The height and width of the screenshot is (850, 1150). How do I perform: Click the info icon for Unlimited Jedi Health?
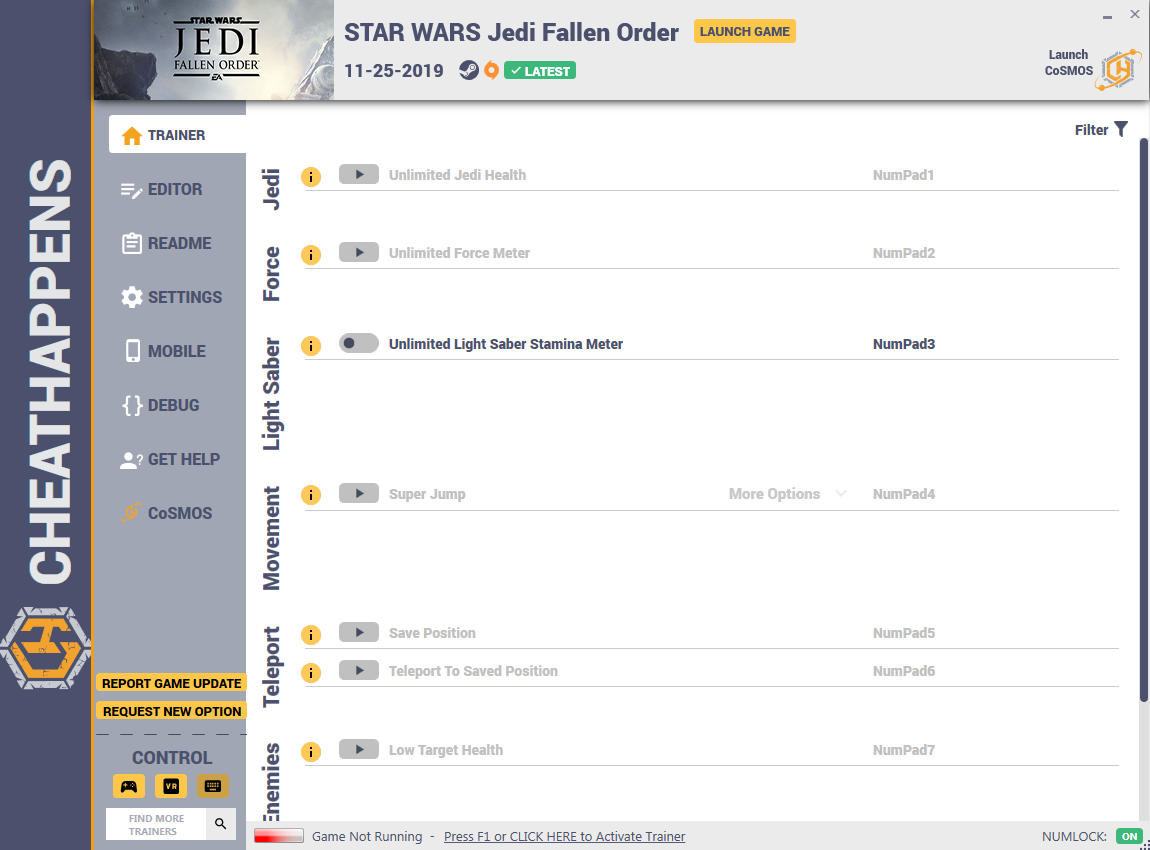pyautogui.click(x=311, y=177)
